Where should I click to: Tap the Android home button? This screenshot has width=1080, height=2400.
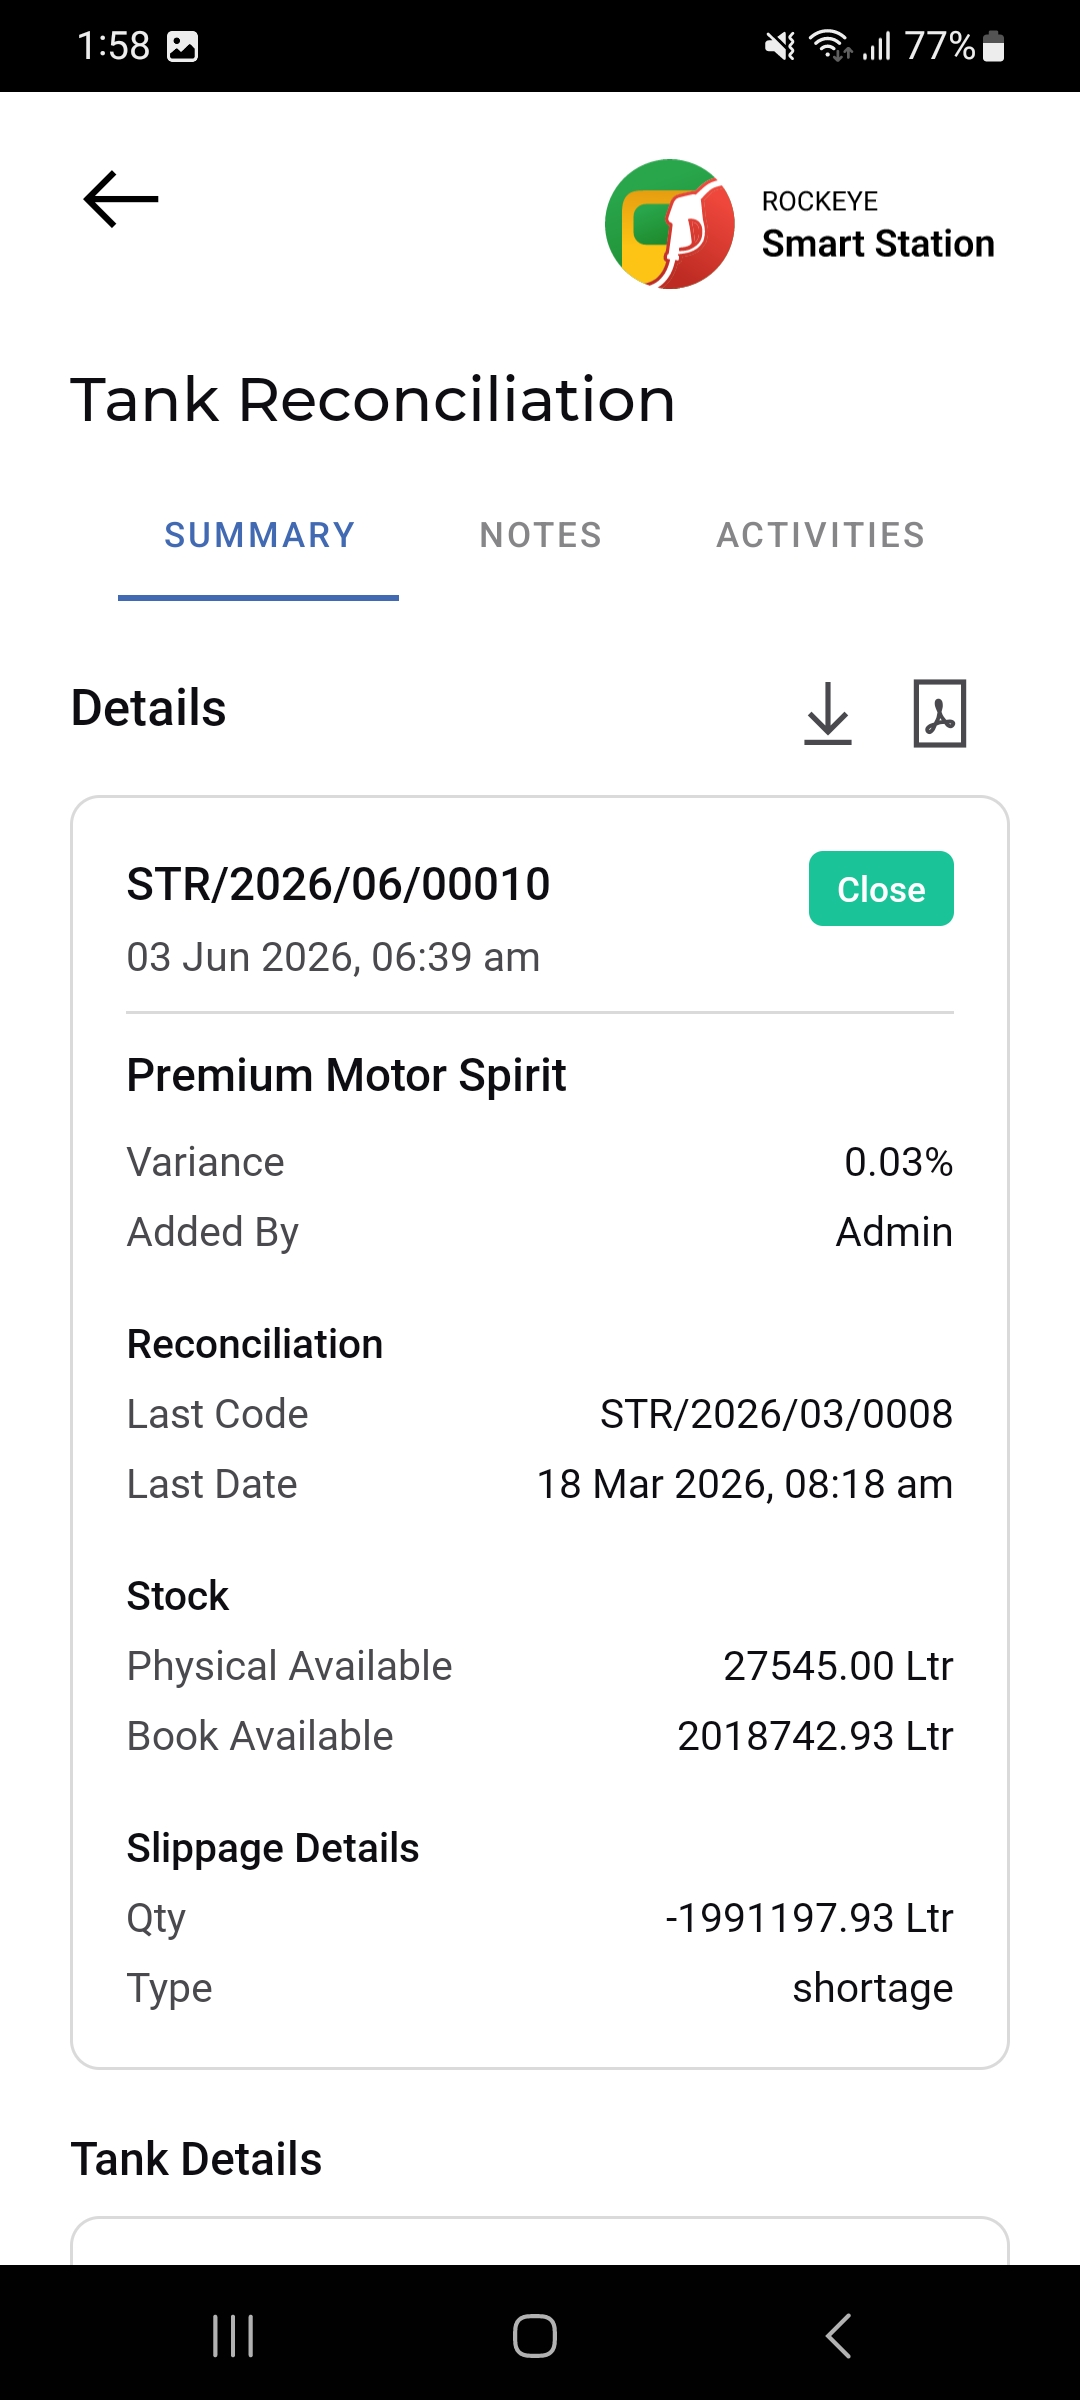tap(535, 2336)
